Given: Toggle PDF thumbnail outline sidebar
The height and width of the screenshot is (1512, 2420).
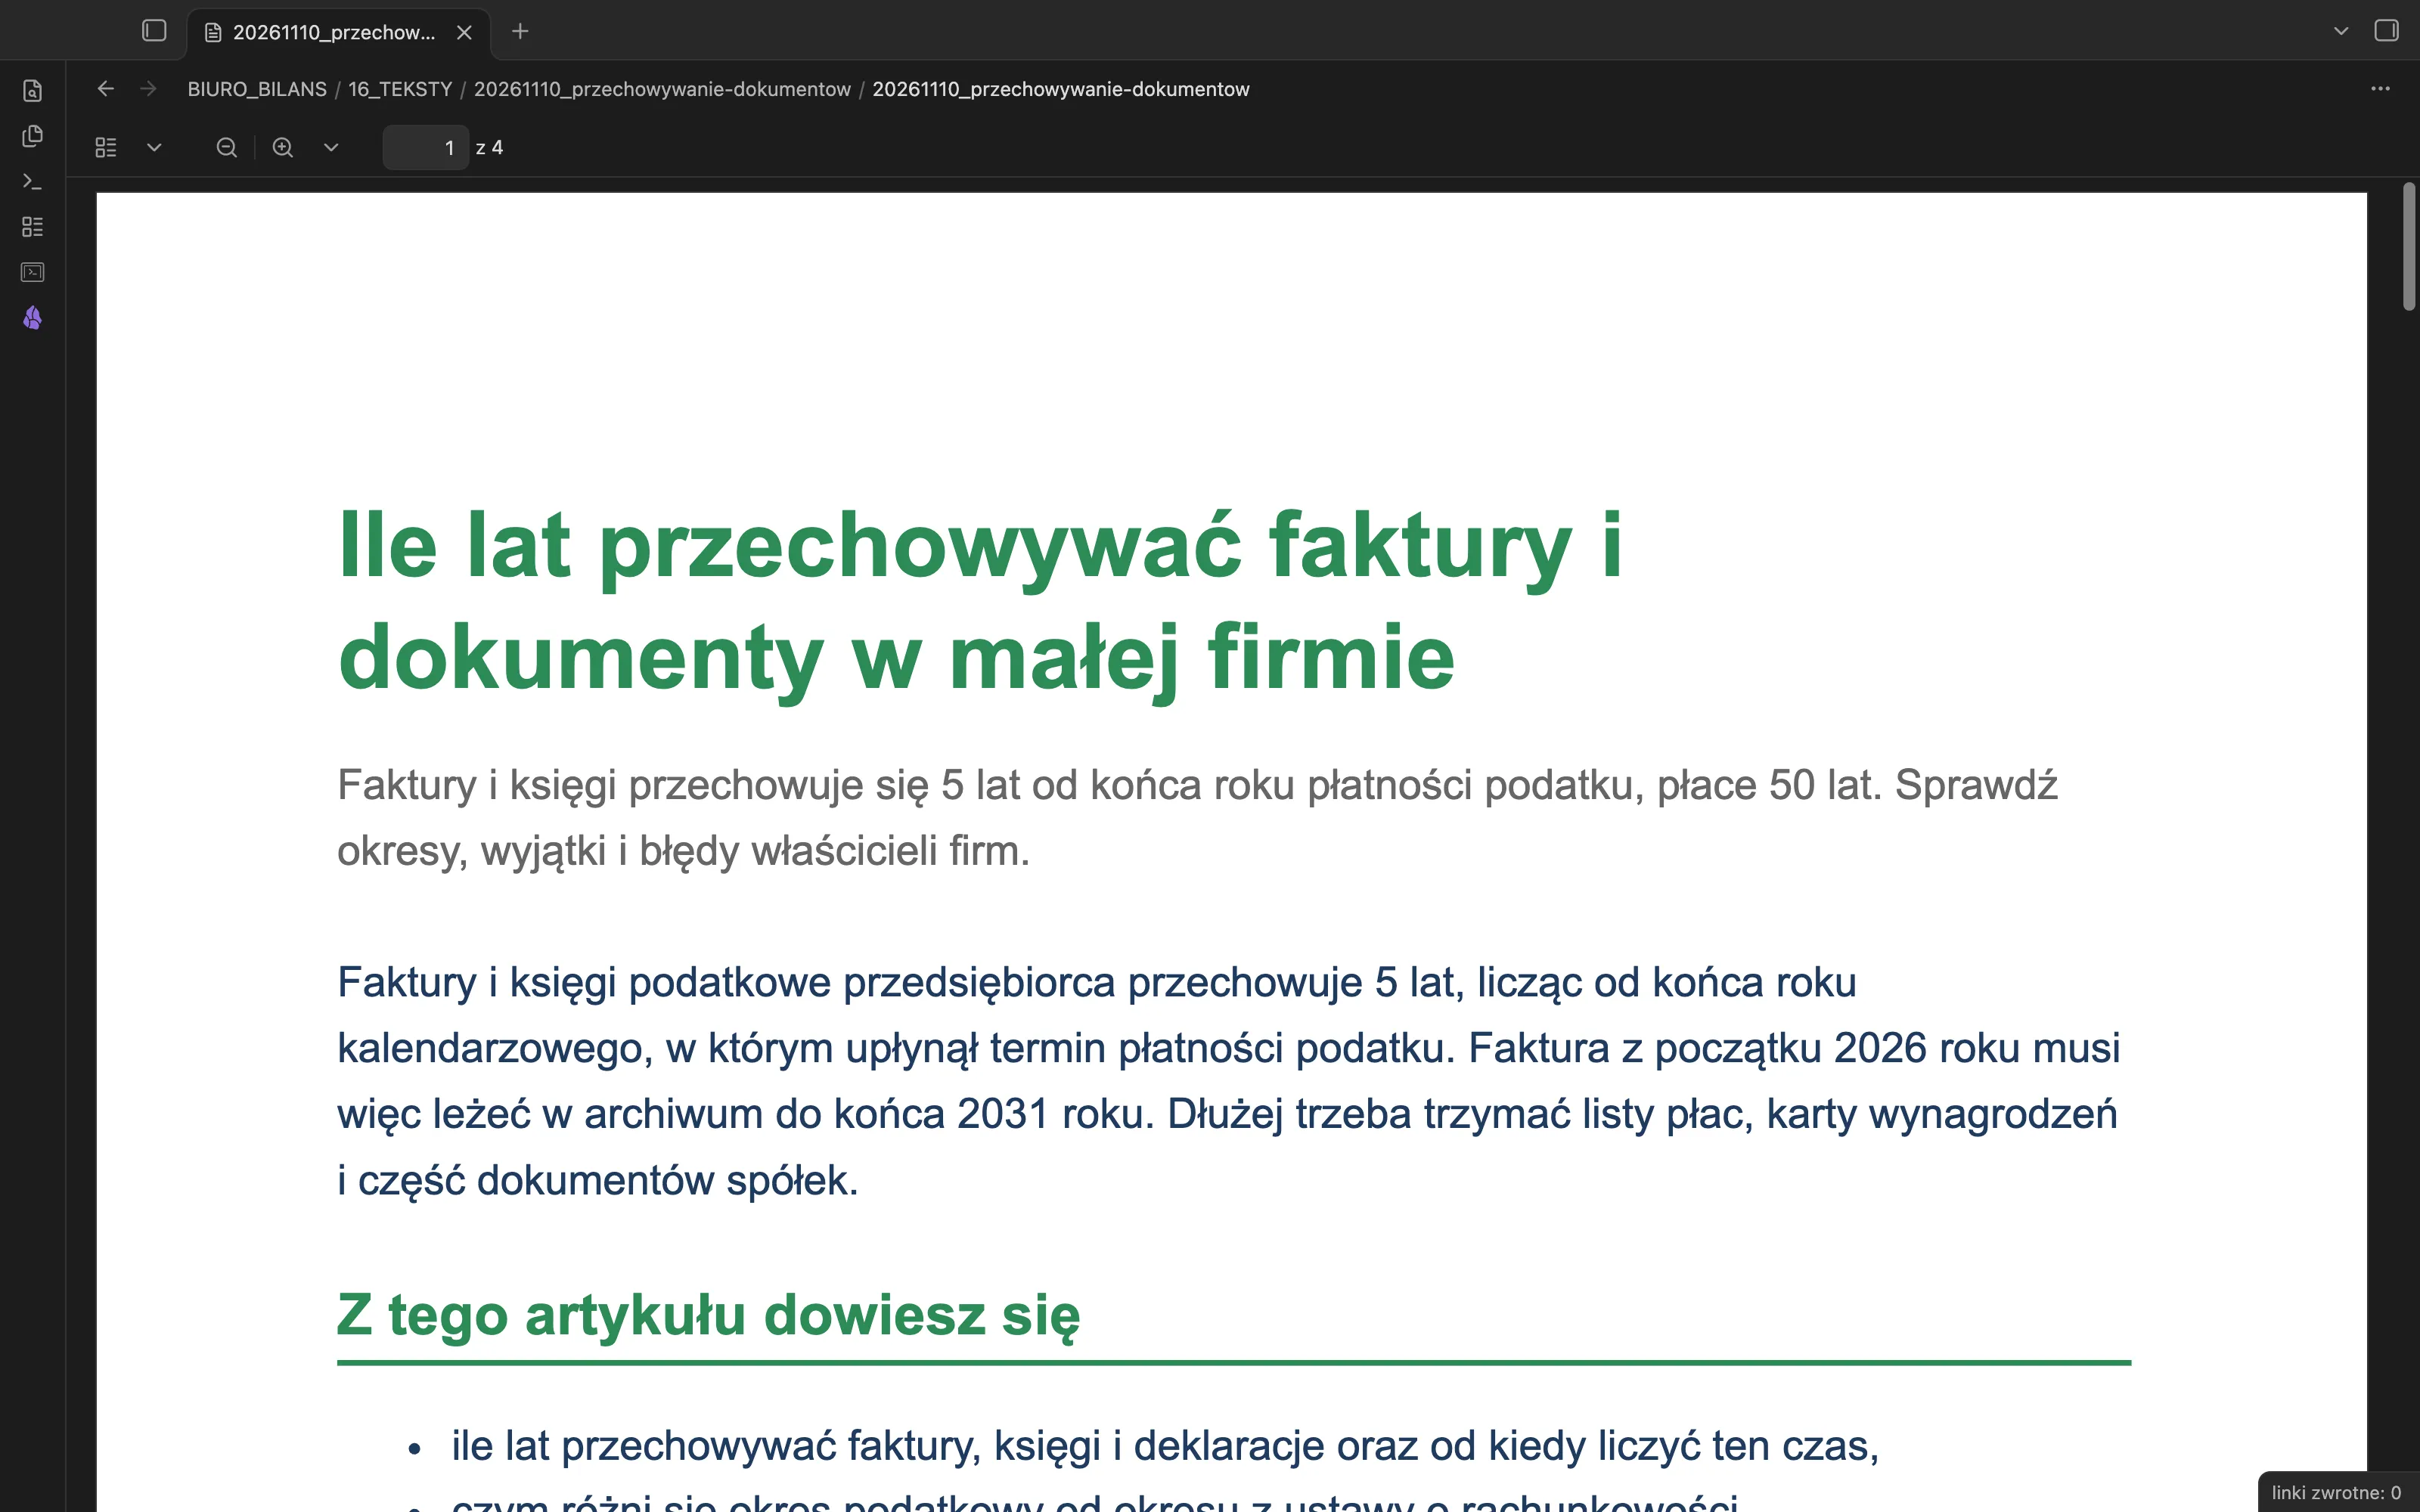Looking at the screenshot, I should pyautogui.click(x=106, y=148).
